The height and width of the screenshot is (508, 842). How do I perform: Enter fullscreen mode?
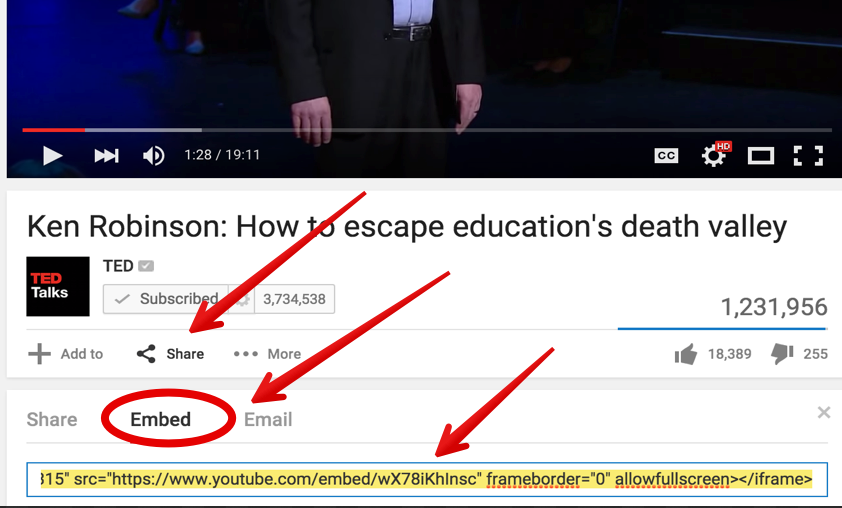[x=808, y=156]
